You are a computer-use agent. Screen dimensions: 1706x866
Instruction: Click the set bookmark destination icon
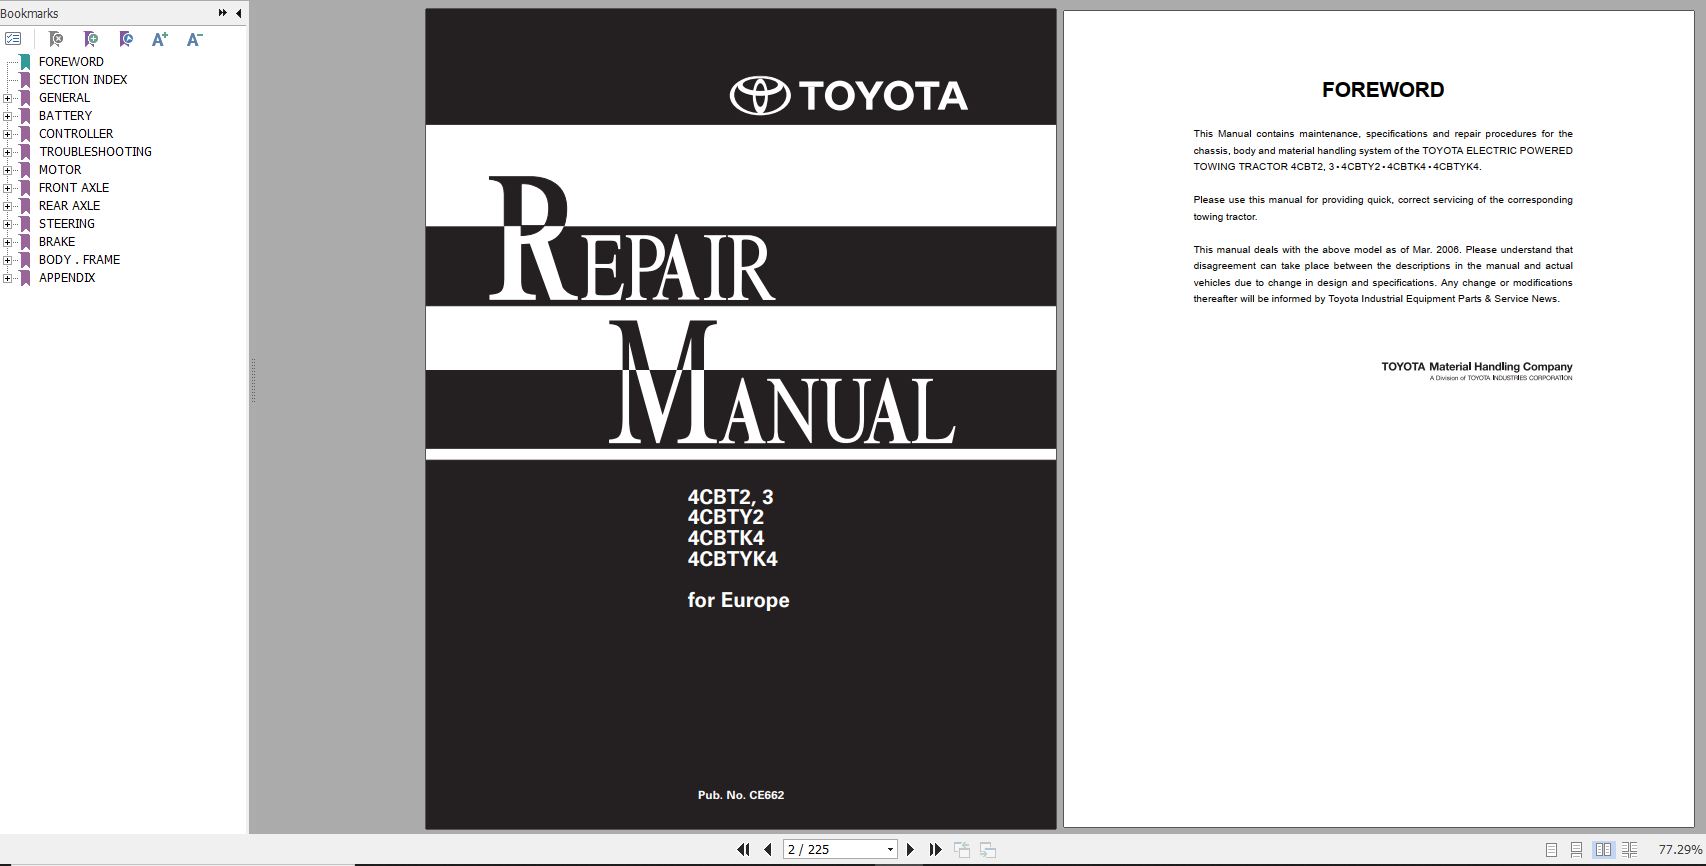[126, 39]
